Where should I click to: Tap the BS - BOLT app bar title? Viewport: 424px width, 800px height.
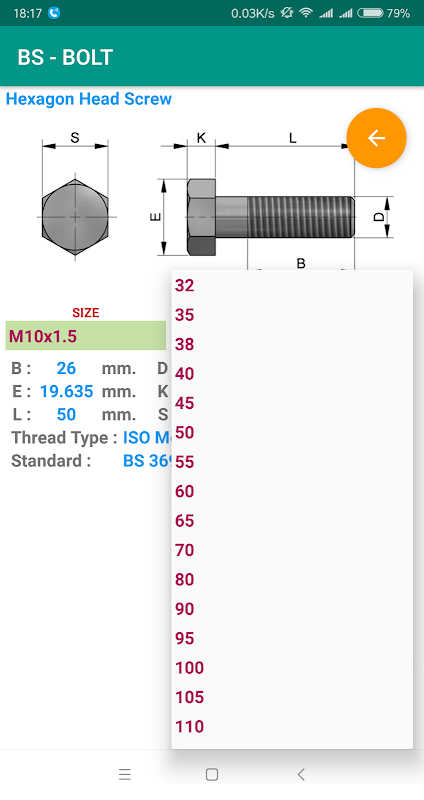tap(65, 58)
